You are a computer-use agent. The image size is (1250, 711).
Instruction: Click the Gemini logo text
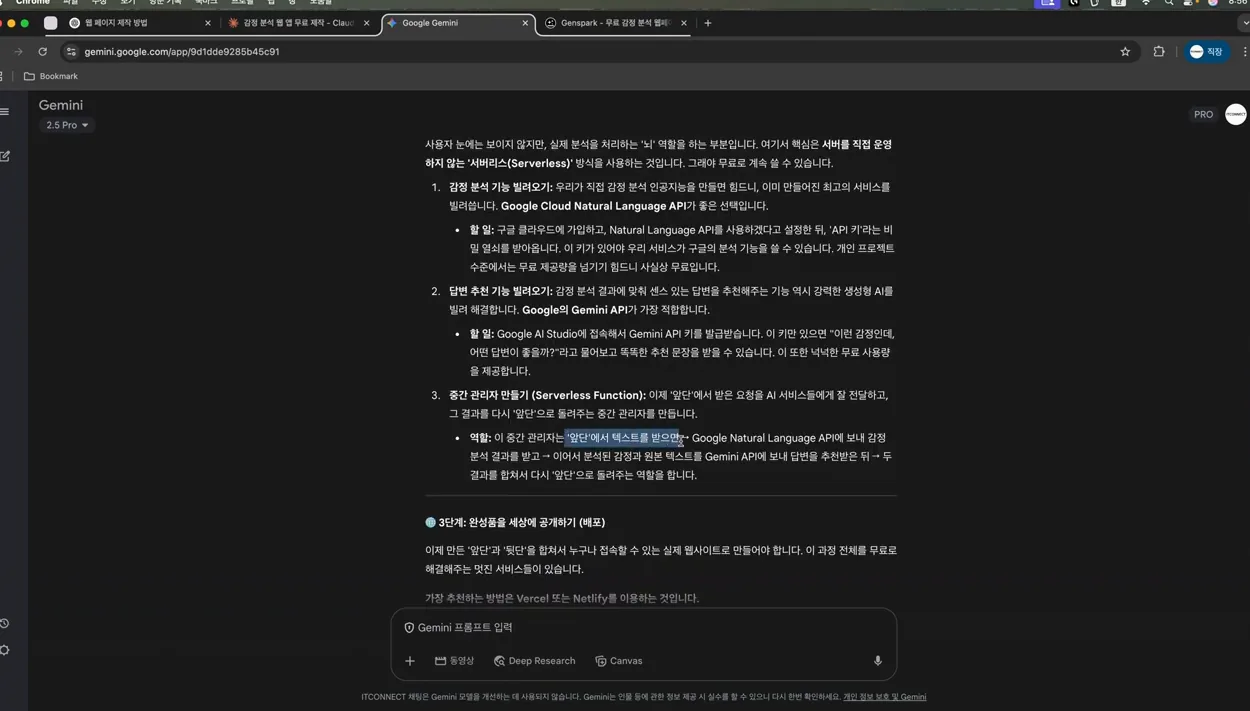(x=61, y=105)
